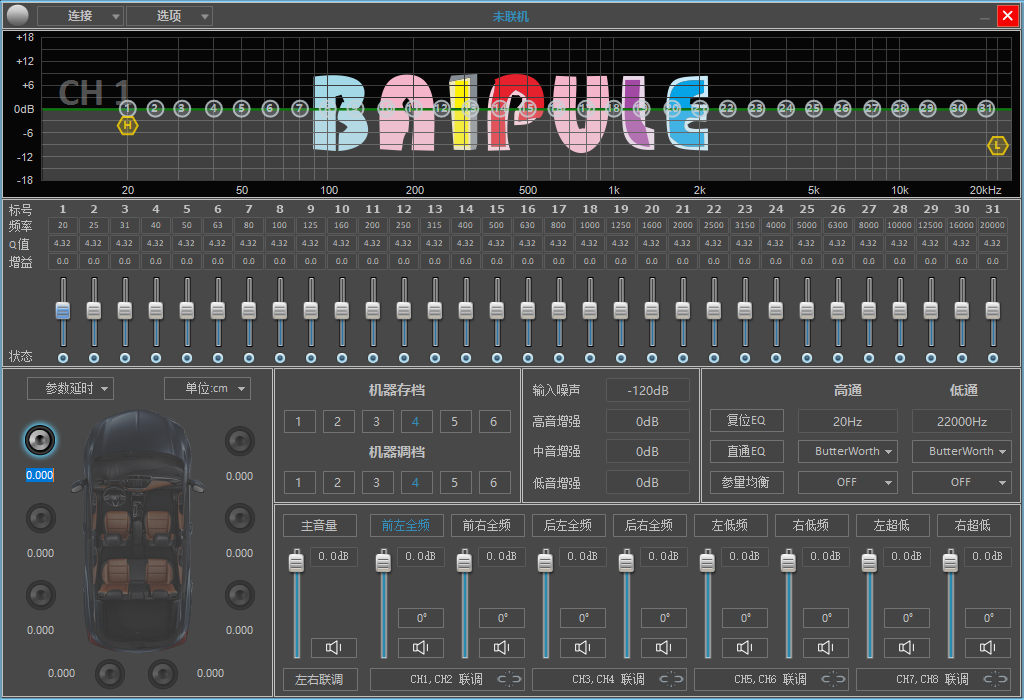1024x700 pixels.
Task: Select the front-left speaker icon
Action: click(40, 441)
